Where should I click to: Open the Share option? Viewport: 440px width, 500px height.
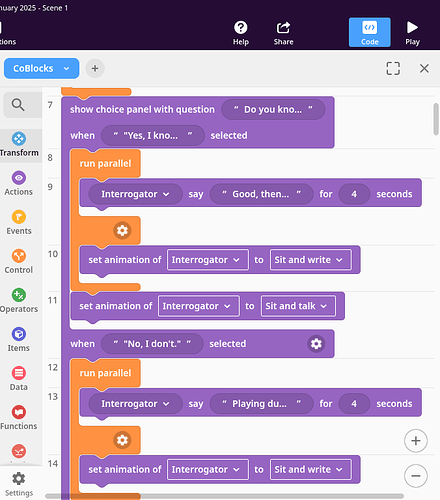283,33
